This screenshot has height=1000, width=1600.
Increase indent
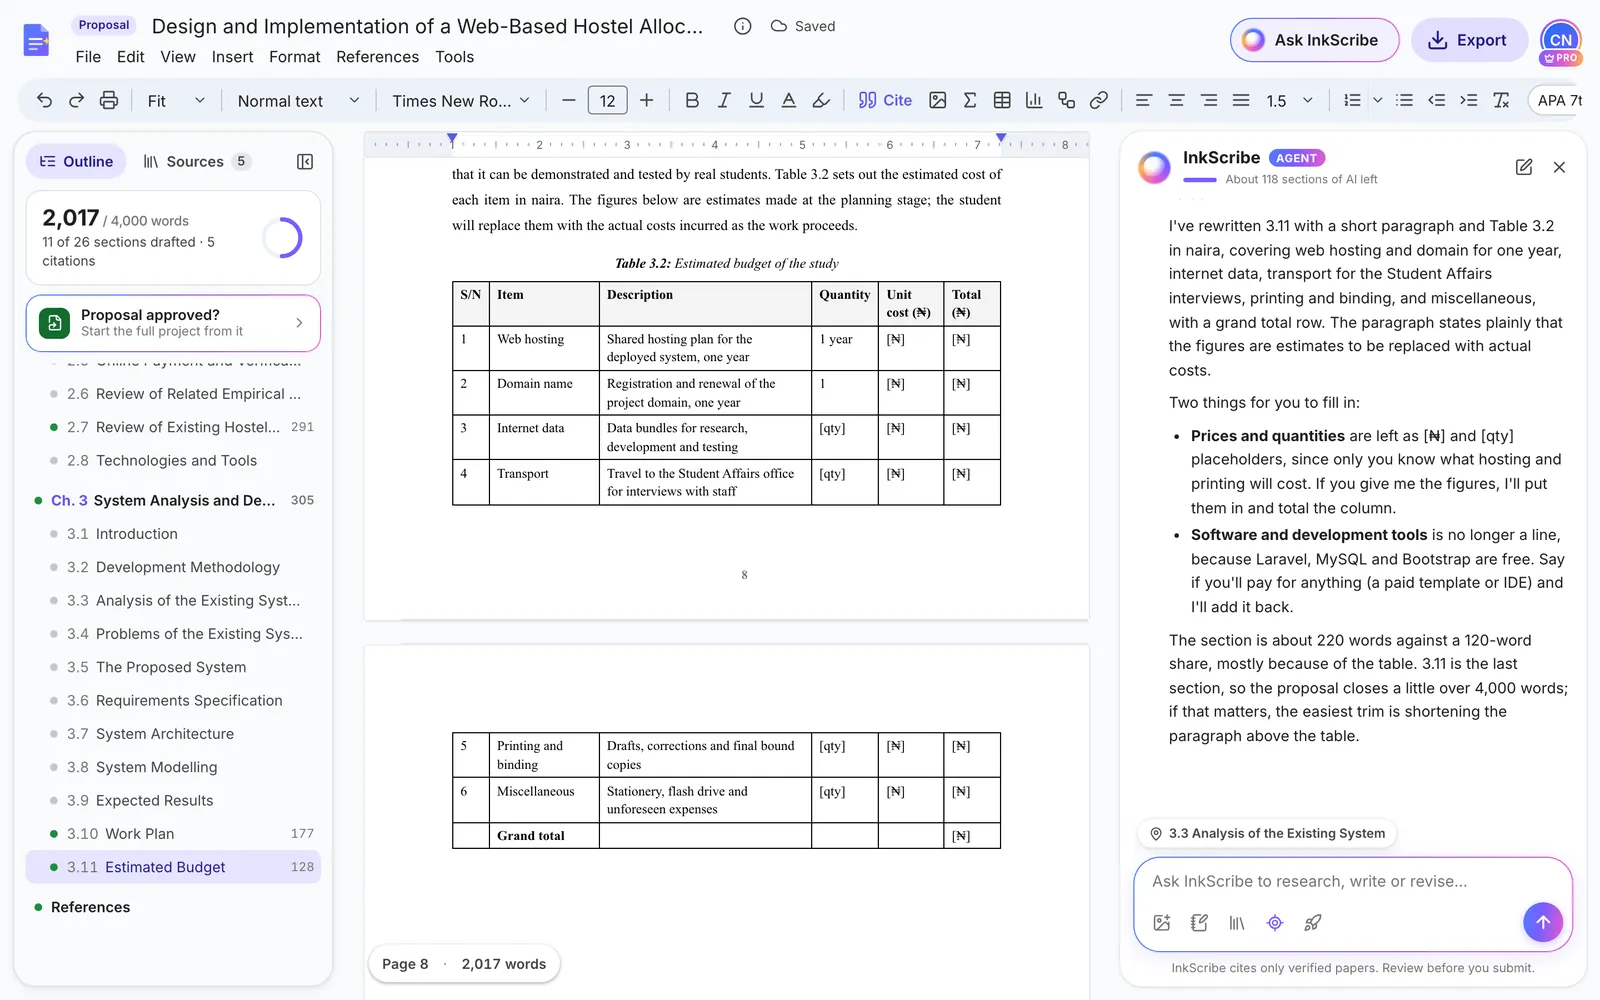coord(1468,100)
